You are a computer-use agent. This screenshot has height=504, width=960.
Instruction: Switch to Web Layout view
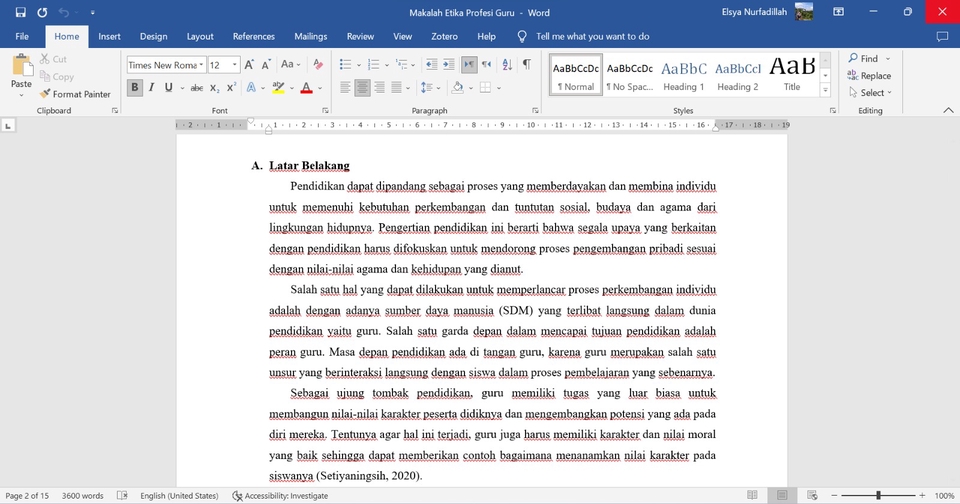coord(812,495)
